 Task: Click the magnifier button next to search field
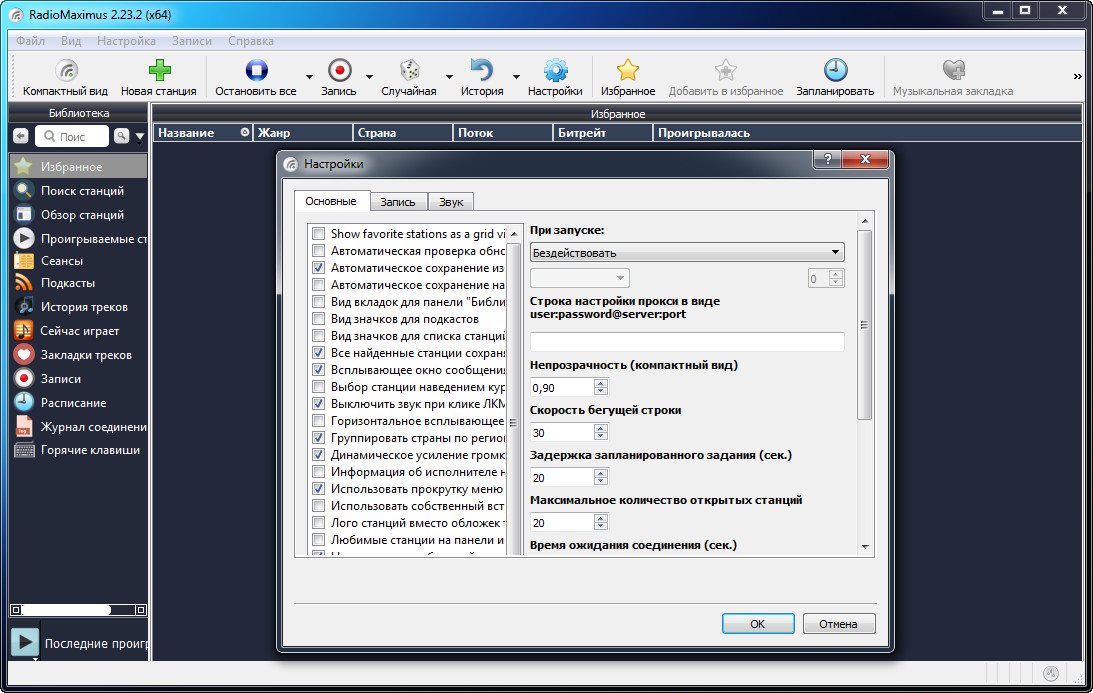click(121, 136)
